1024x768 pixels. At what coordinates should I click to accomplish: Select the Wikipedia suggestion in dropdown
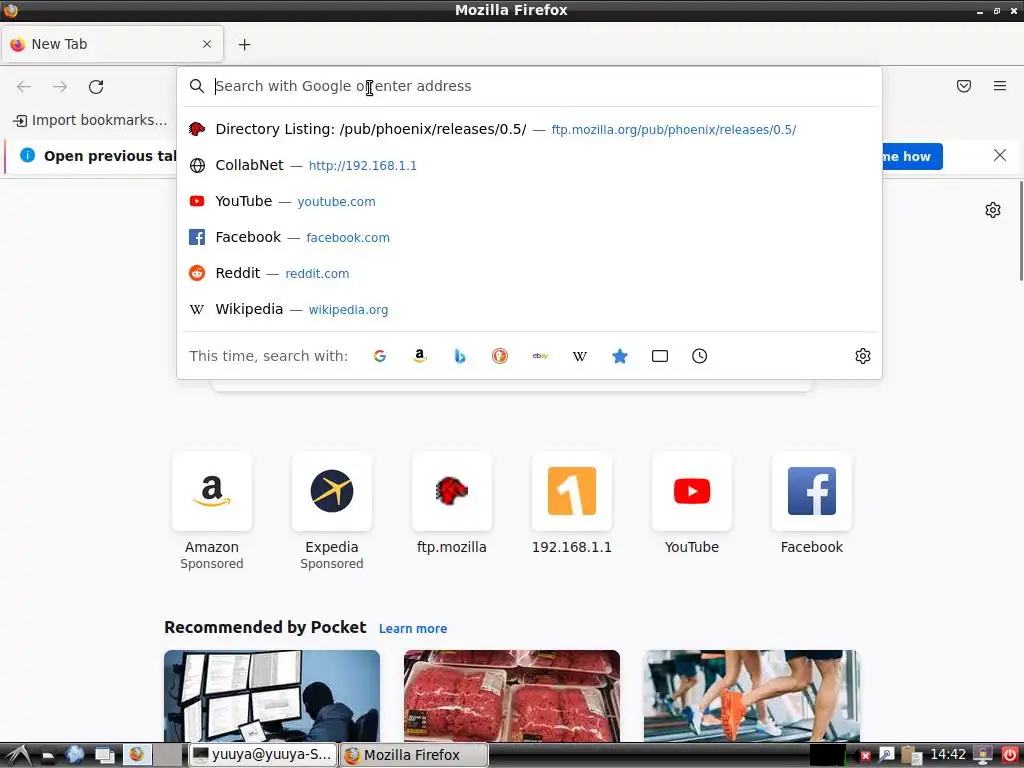coord(529,309)
